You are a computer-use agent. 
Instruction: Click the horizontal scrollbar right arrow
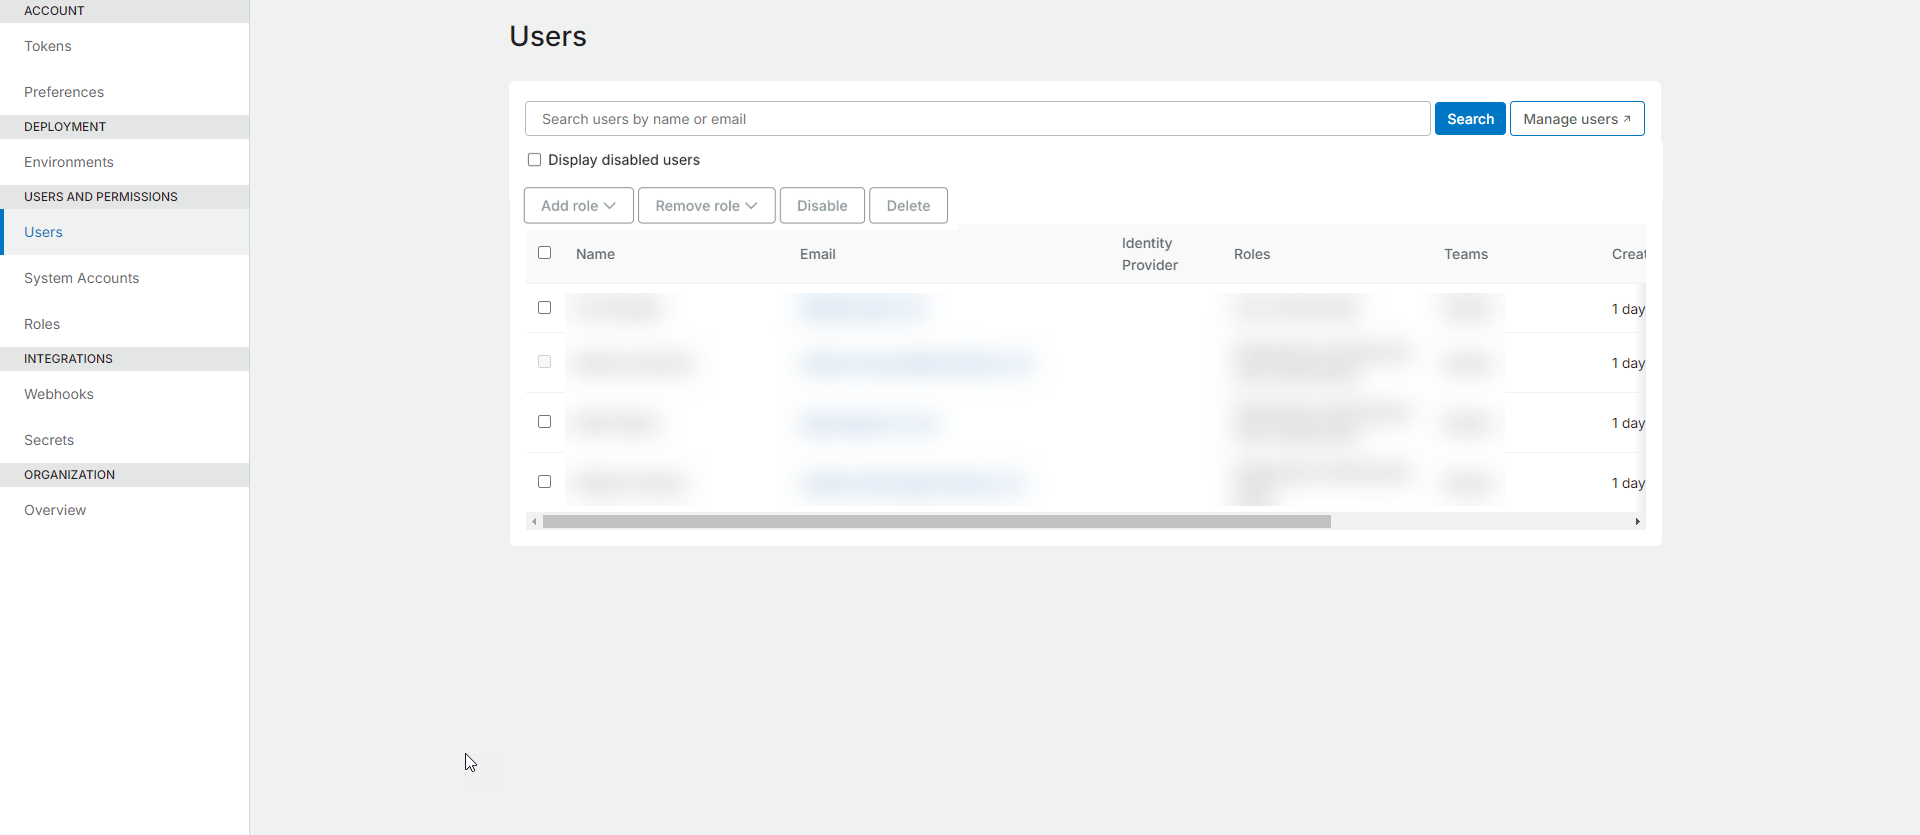click(1637, 522)
